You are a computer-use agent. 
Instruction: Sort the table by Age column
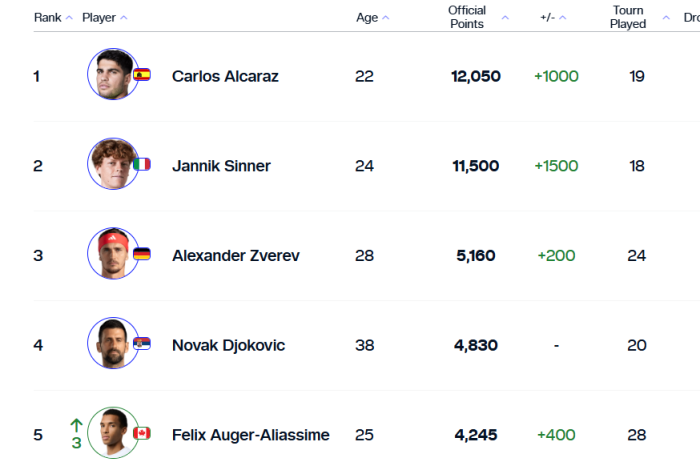(372, 18)
